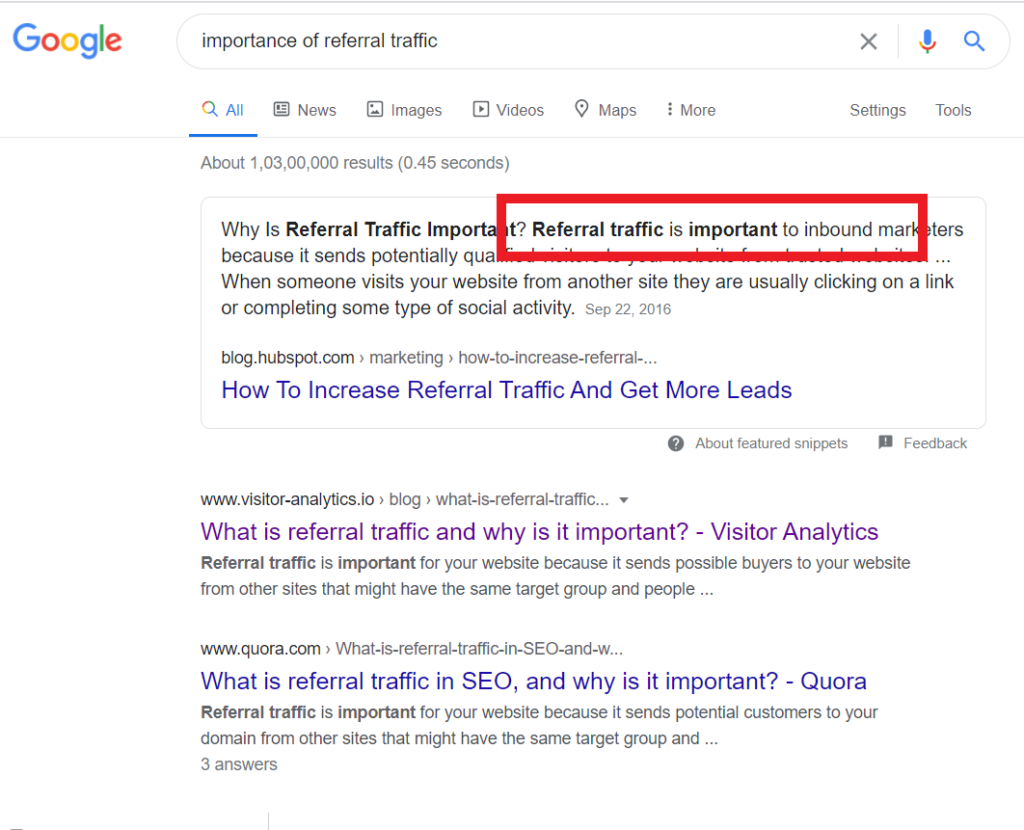Open the HubSpot referral traffic article link
The image size is (1024, 830).
pos(506,390)
